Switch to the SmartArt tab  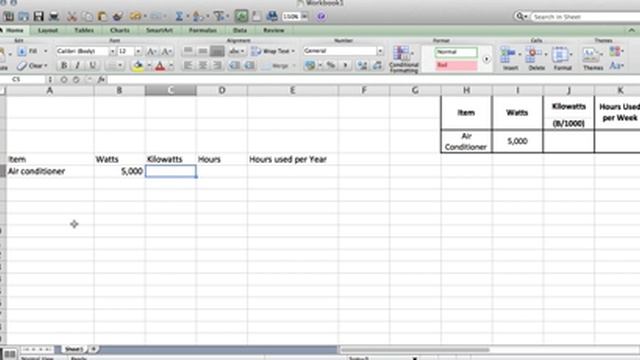pos(159,30)
